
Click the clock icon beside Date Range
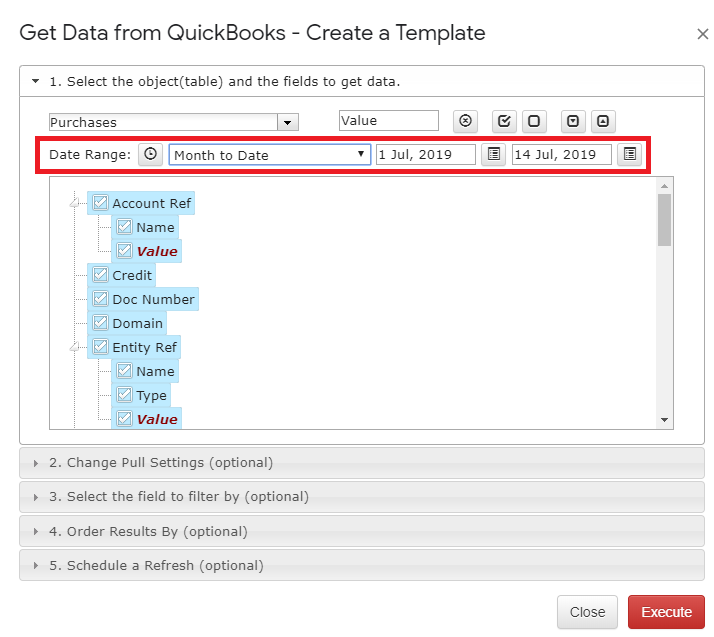151,154
